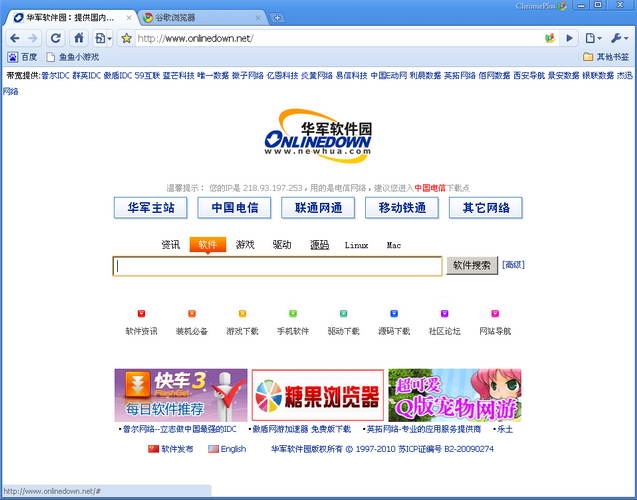
Task: Click the pink 网站导航 icon
Action: (x=495, y=314)
